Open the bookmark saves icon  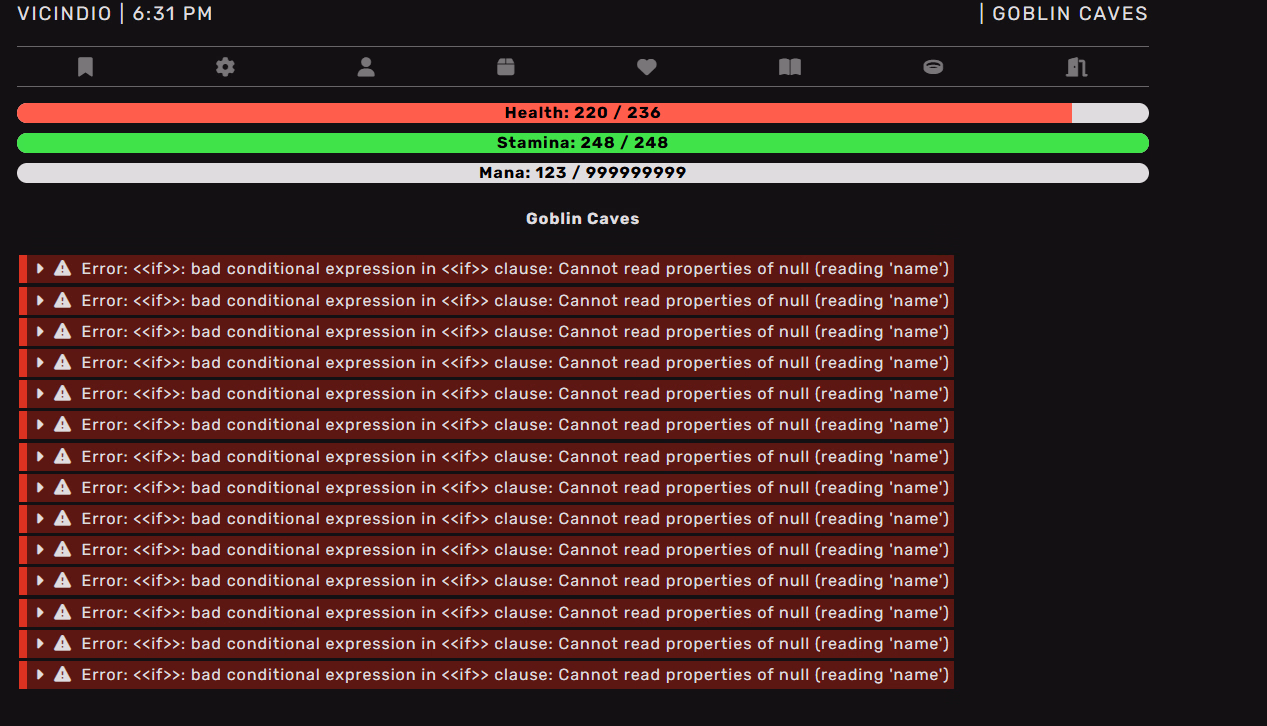pos(86,67)
